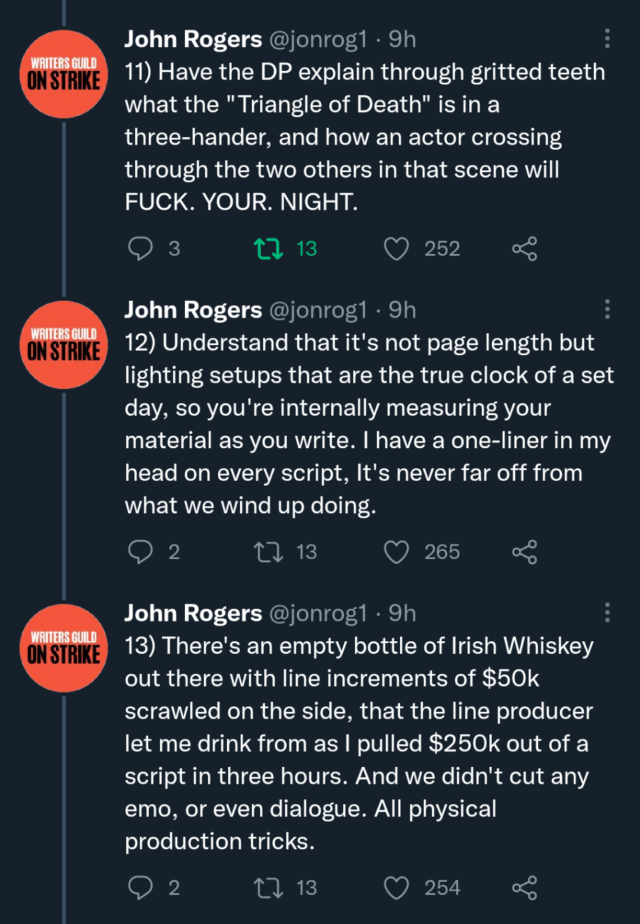Open the 9h timestamp on tweet 13

[402, 612]
